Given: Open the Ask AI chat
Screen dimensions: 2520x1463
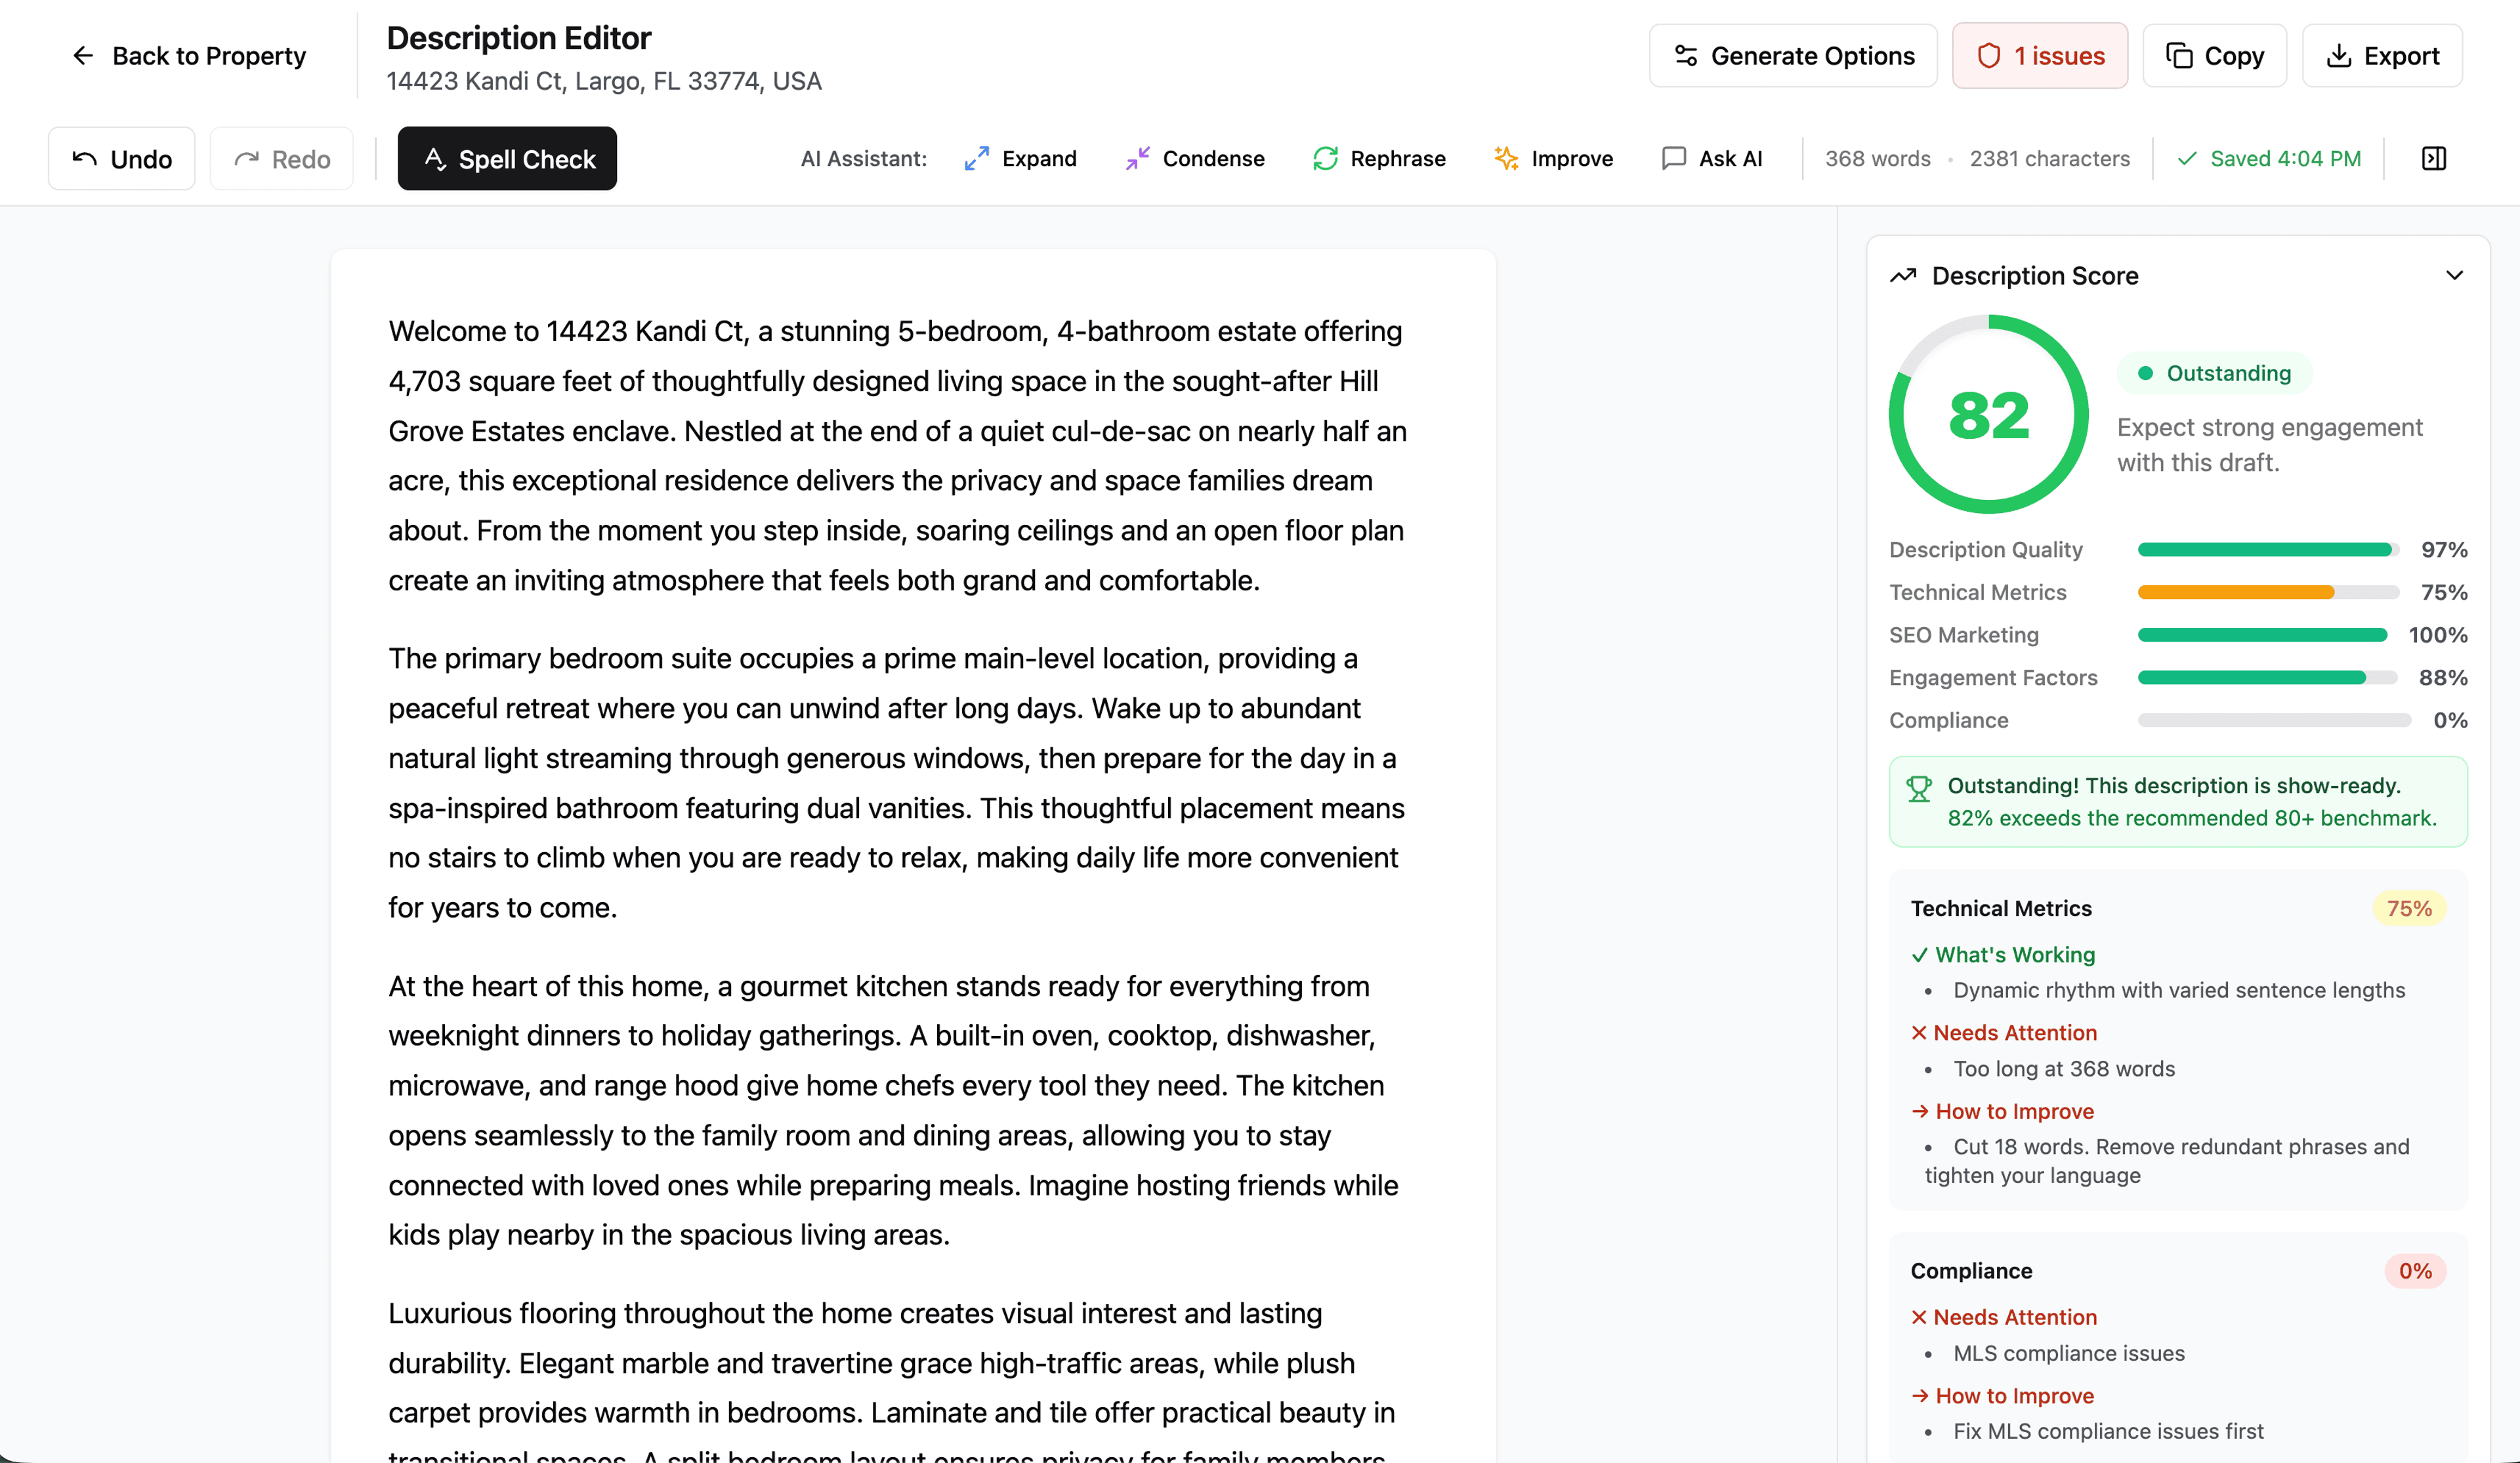Looking at the screenshot, I should tap(1712, 158).
